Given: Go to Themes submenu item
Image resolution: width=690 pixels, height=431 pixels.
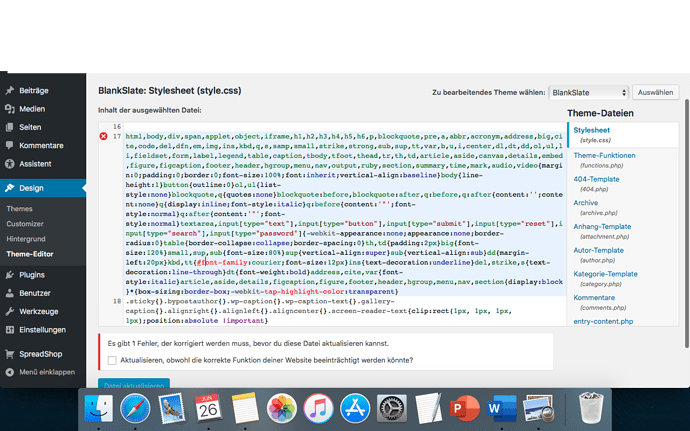Looking at the screenshot, I should [20, 209].
